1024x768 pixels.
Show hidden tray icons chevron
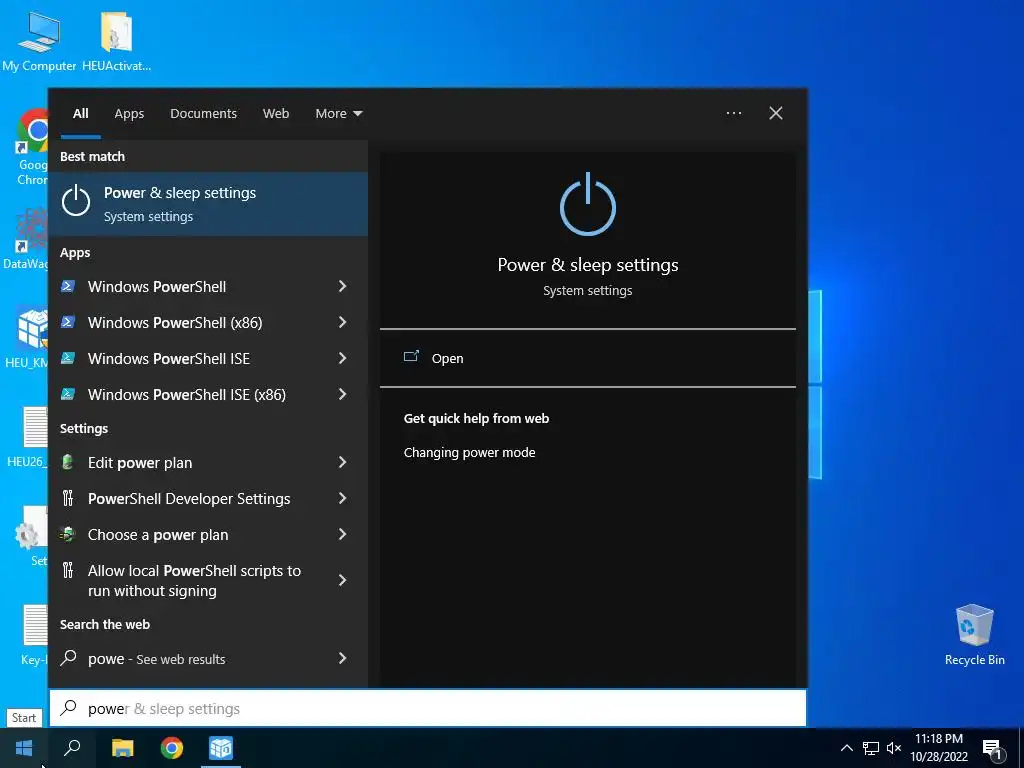pyautogui.click(x=846, y=748)
